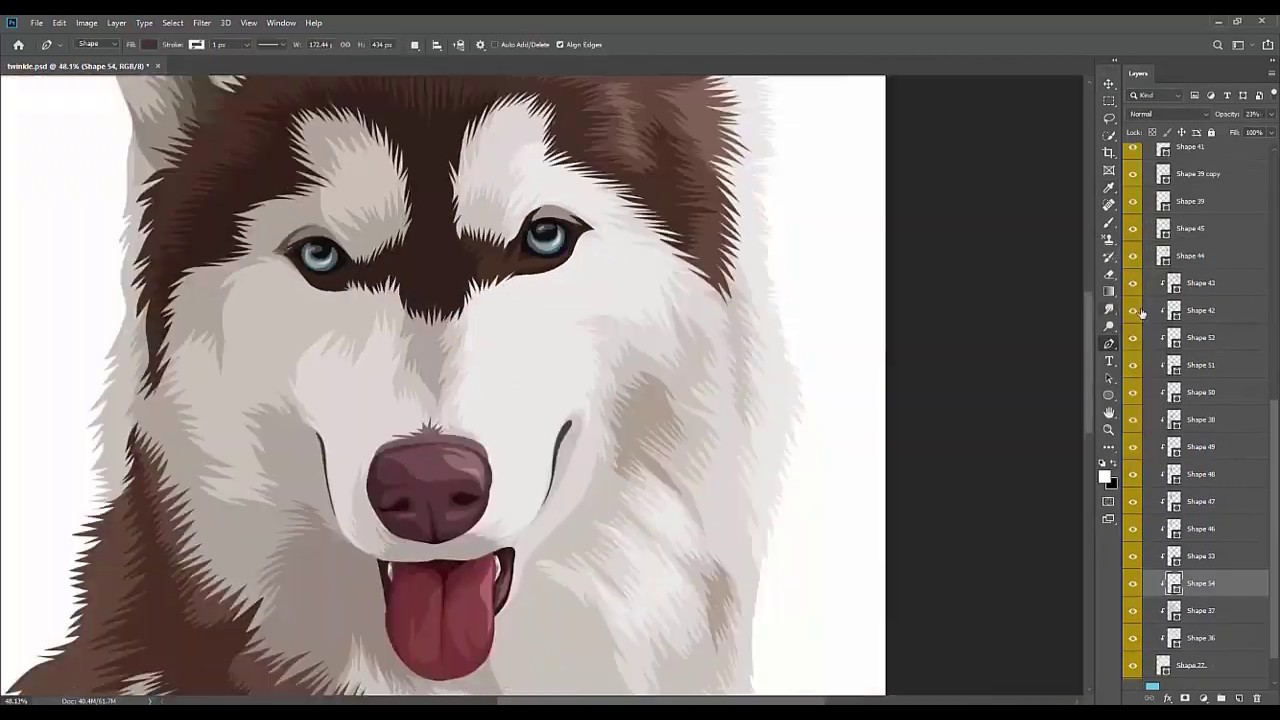Select the Pen tool in toolbox
Image resolution: width=1280 pixels, height=720 pixels.
click(1109, 344)
